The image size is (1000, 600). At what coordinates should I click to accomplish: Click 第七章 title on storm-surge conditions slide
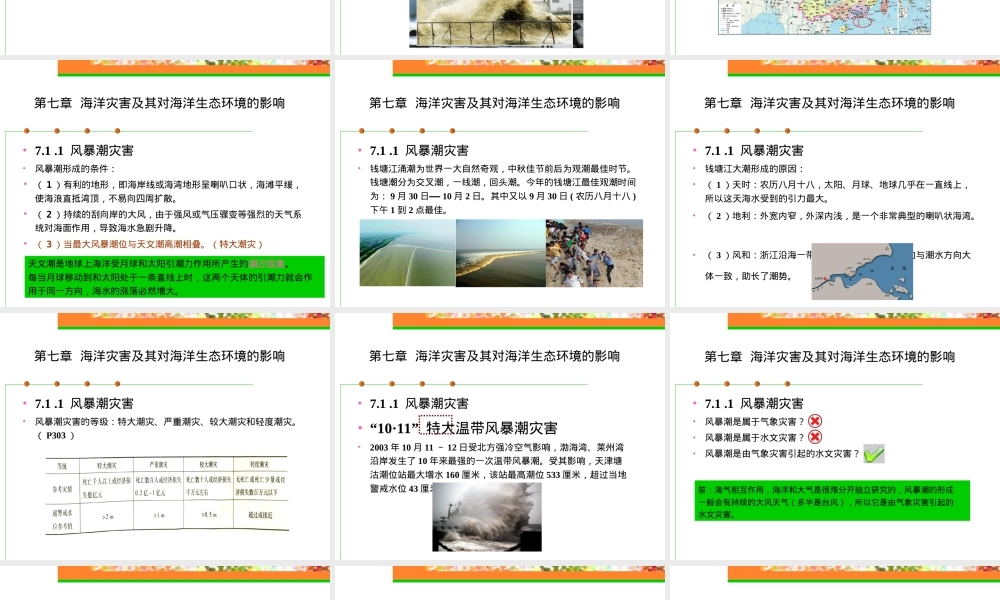coord(159,103)
